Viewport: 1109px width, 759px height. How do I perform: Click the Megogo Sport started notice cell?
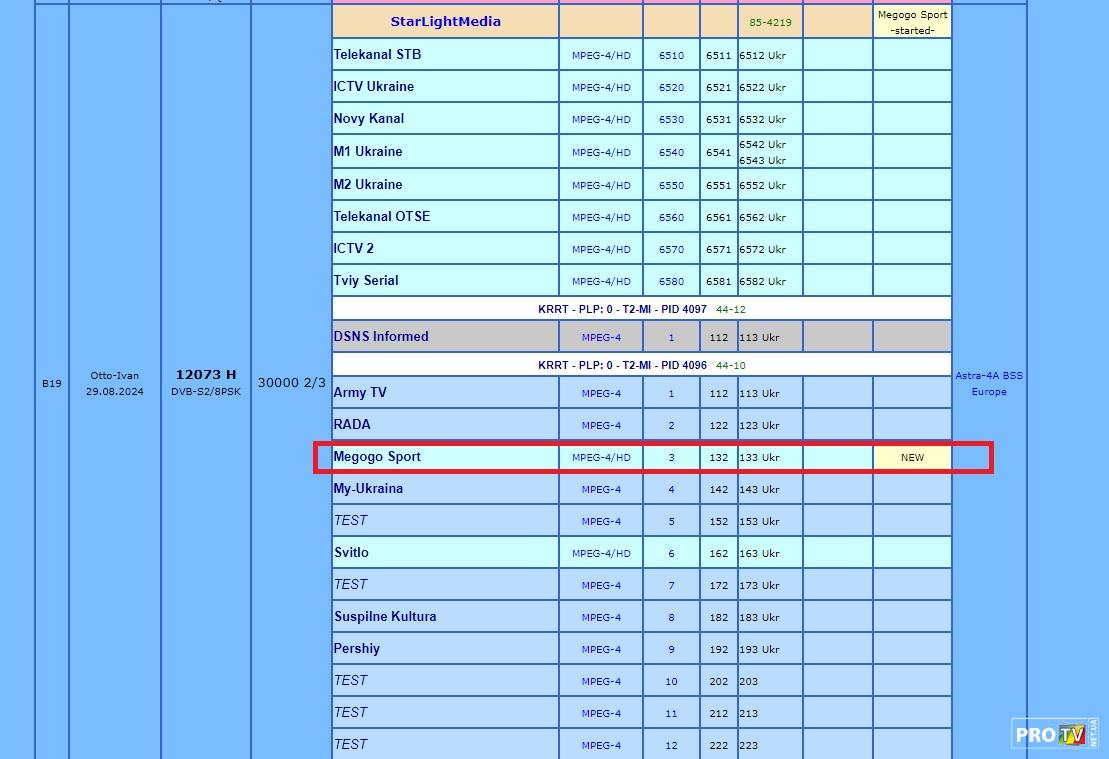tap(912, 22)
